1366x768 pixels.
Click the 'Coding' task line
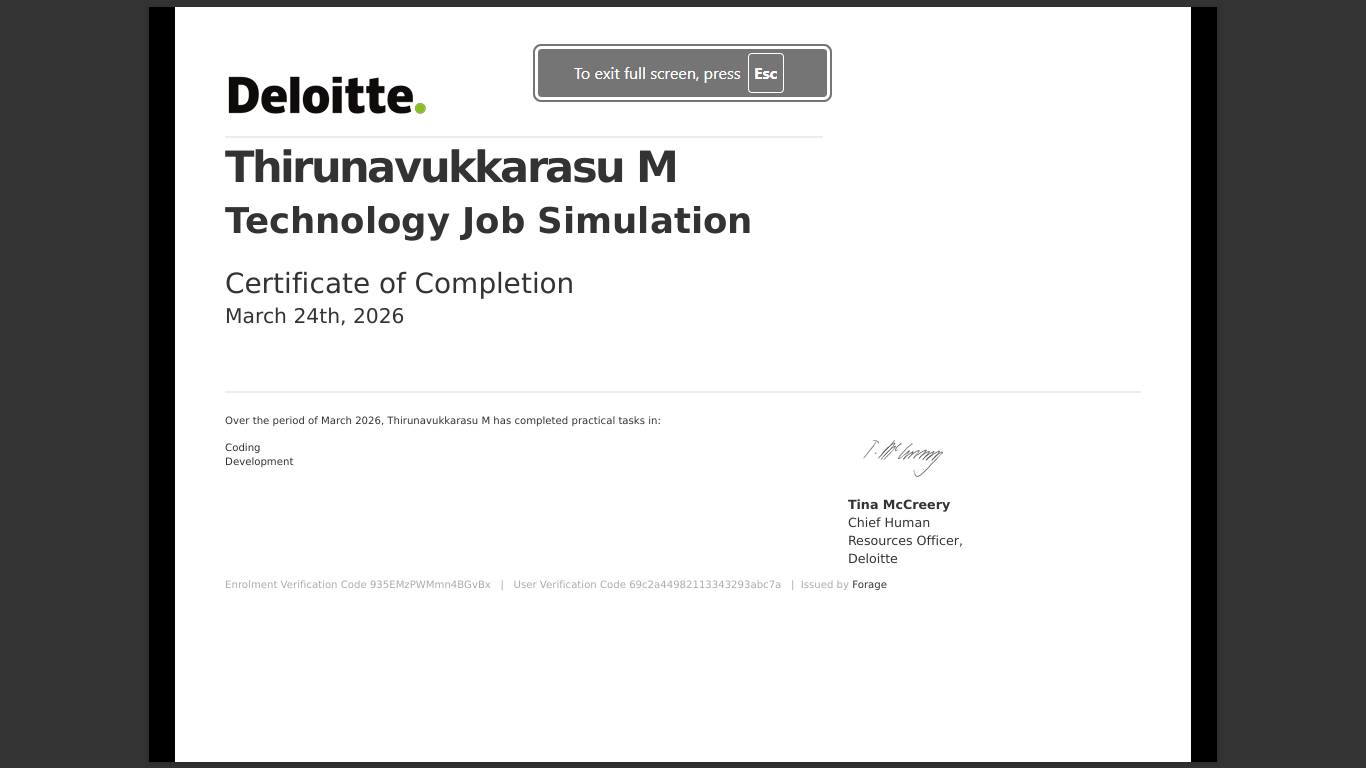click(x=243, y=448)
